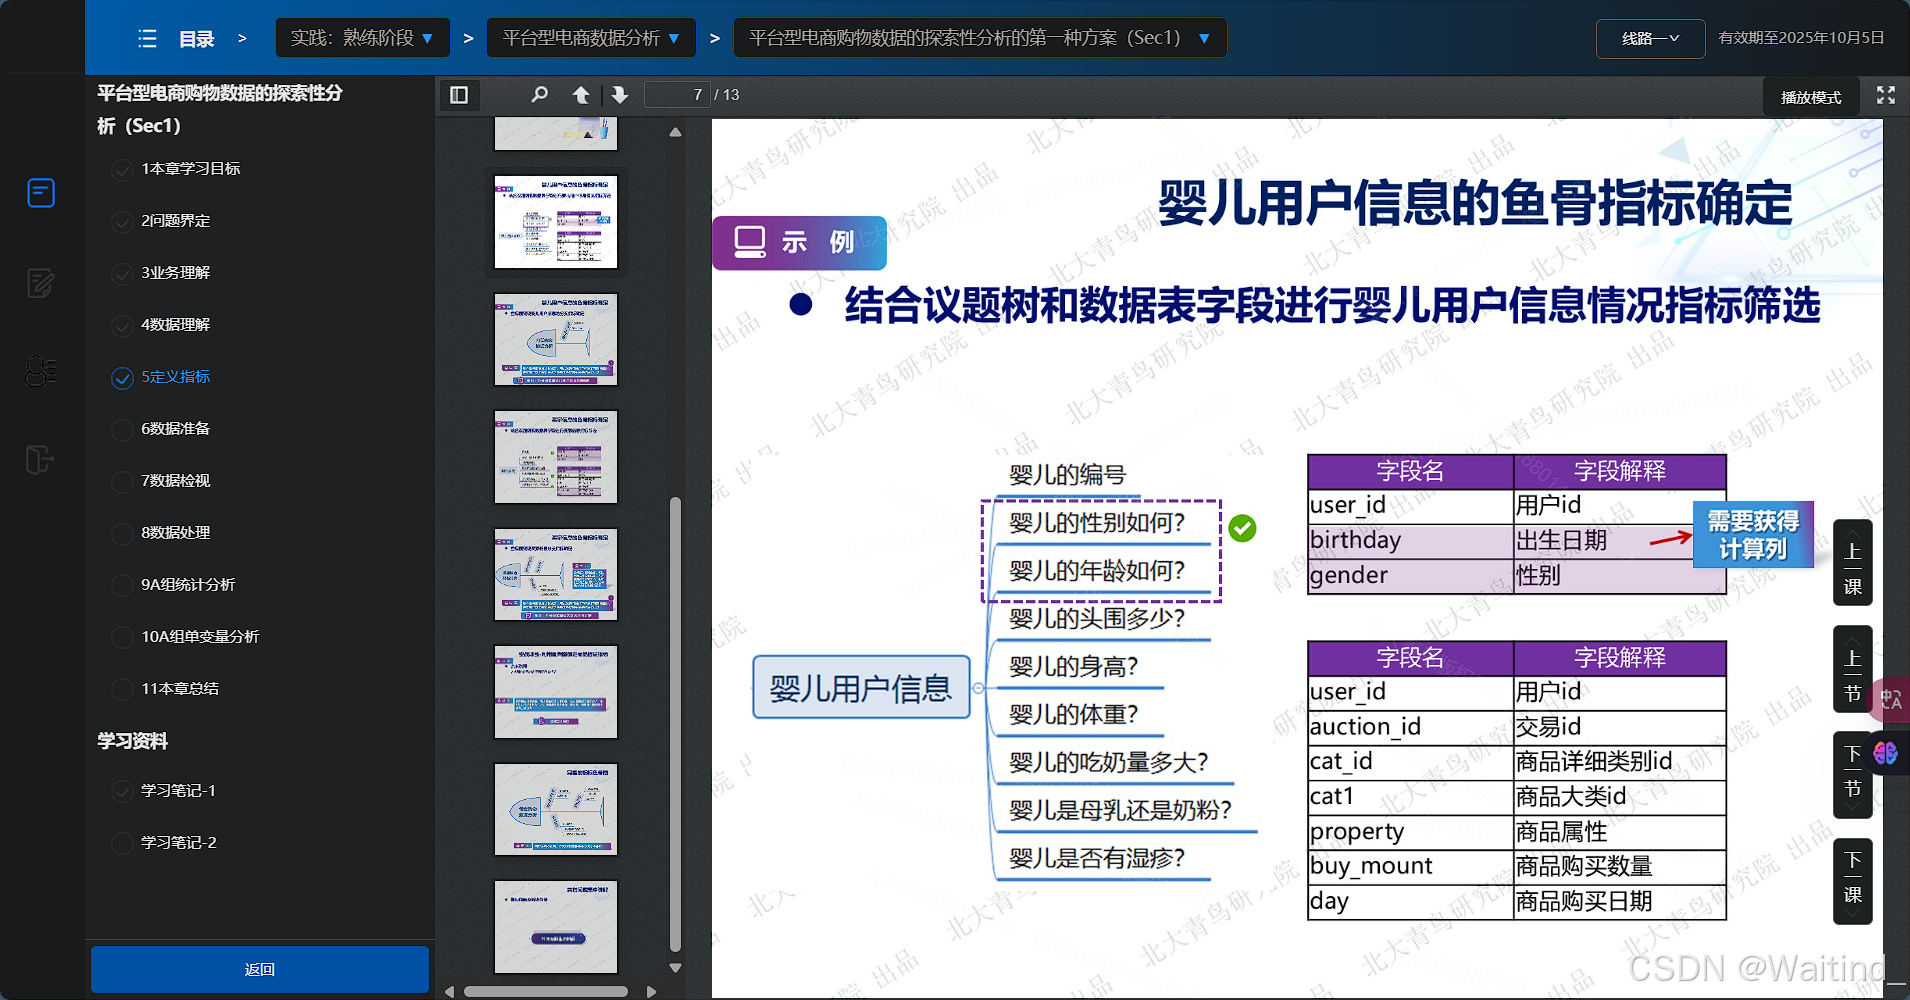Screen dimensions: 1910x1000
Task: Toggle completion circle for 7数据检视
Action: click(122, 482)
